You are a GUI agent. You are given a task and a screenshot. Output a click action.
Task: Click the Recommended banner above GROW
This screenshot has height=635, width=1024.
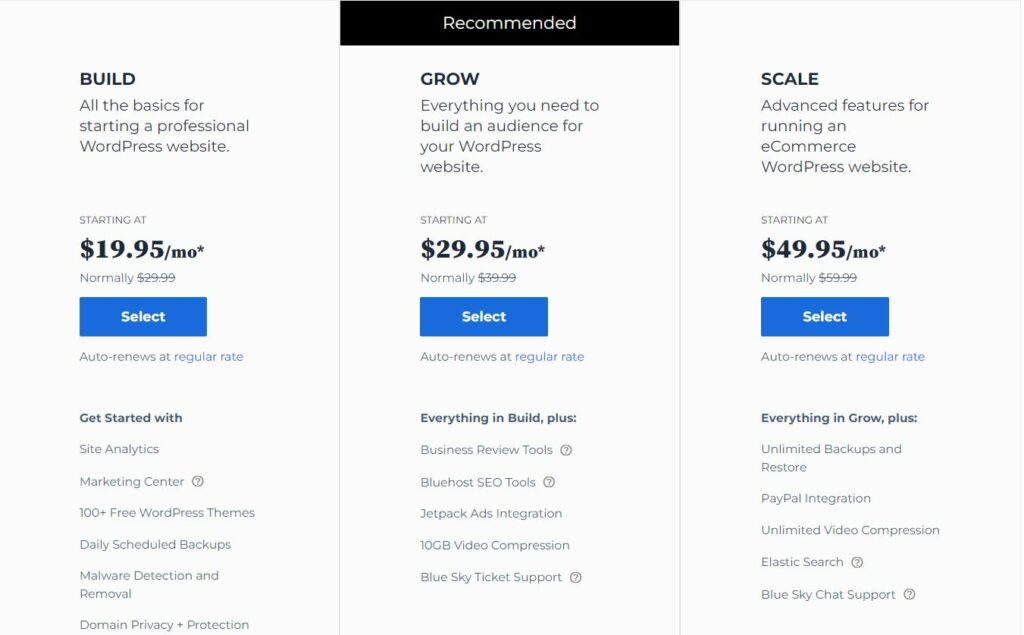pyautogui.click(x=509, y=23)
